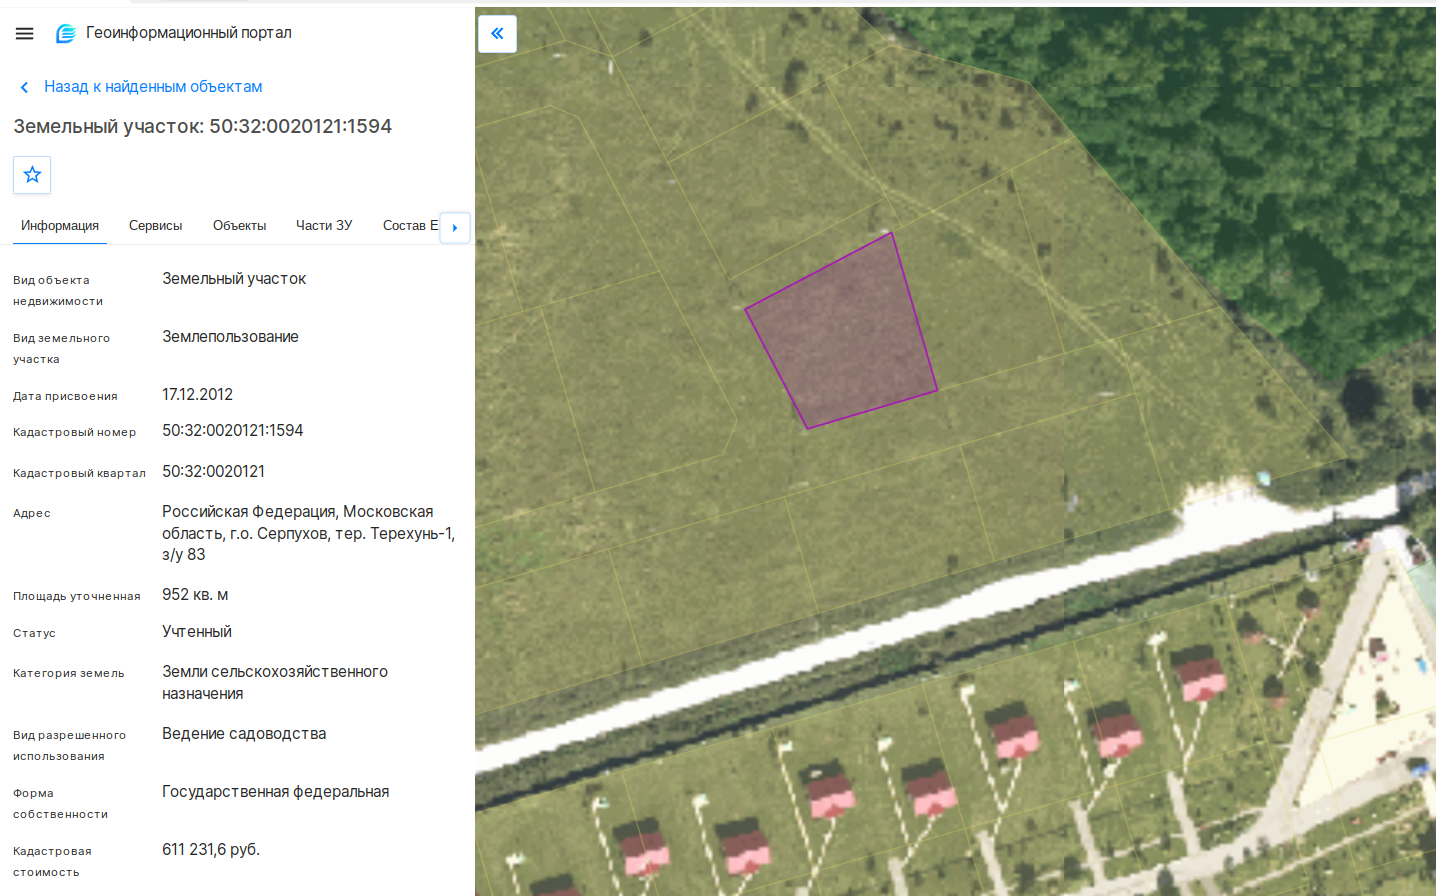The width and height of the screenshot is (1436, 896).
Task: Open the Сервисы tab
Action: (156, 226)
